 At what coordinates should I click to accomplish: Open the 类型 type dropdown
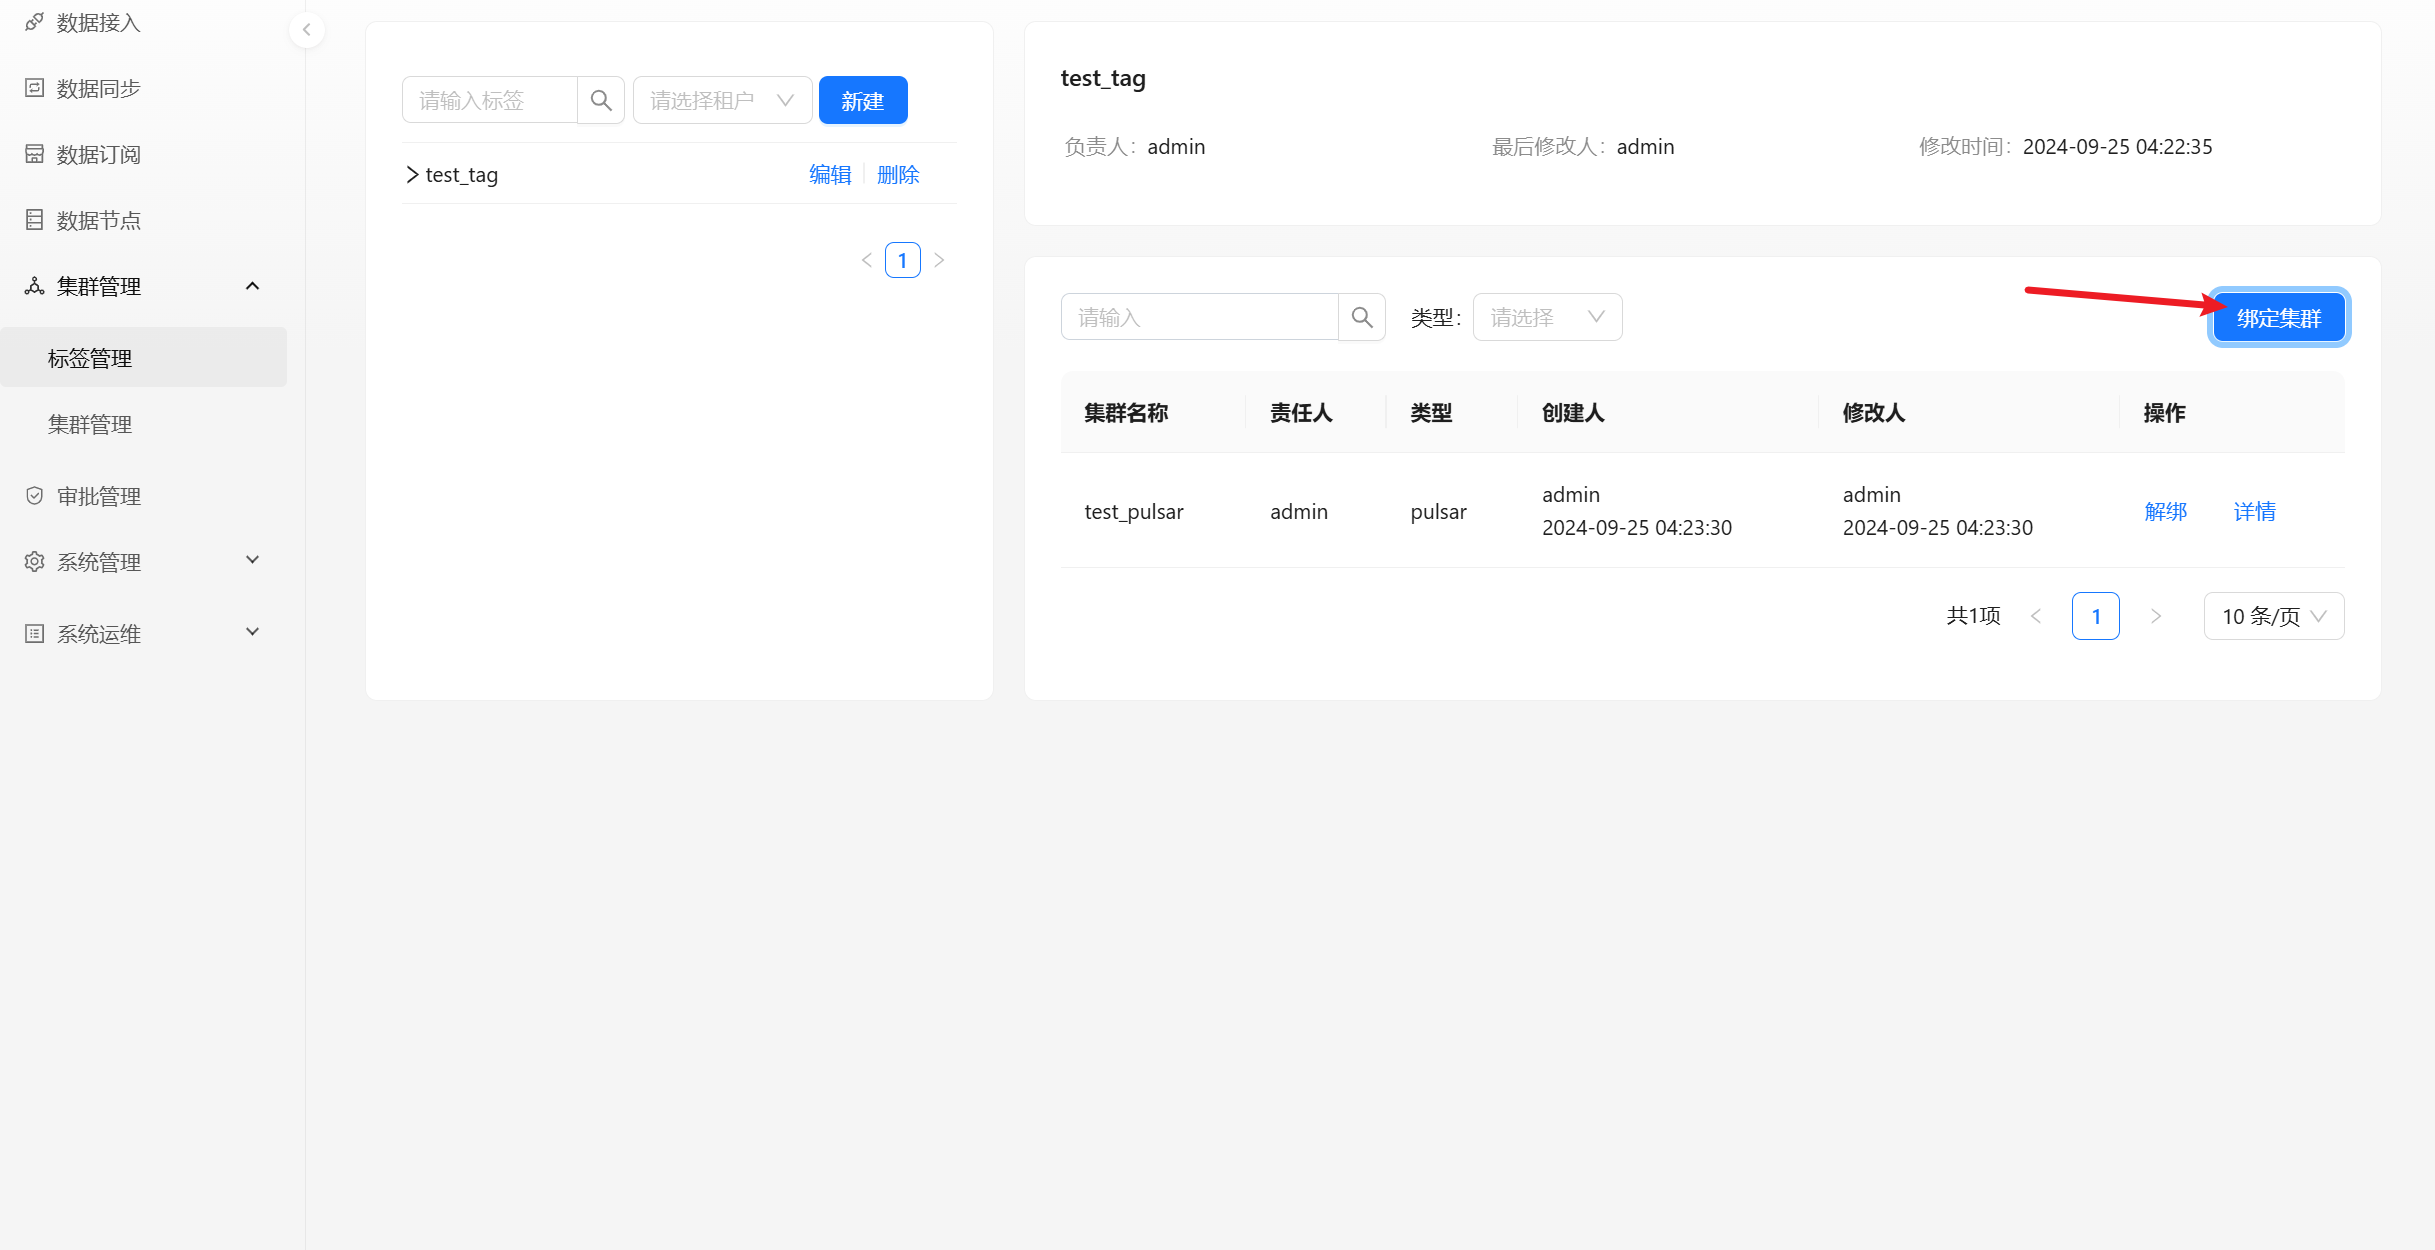(x=1546, y=317)
